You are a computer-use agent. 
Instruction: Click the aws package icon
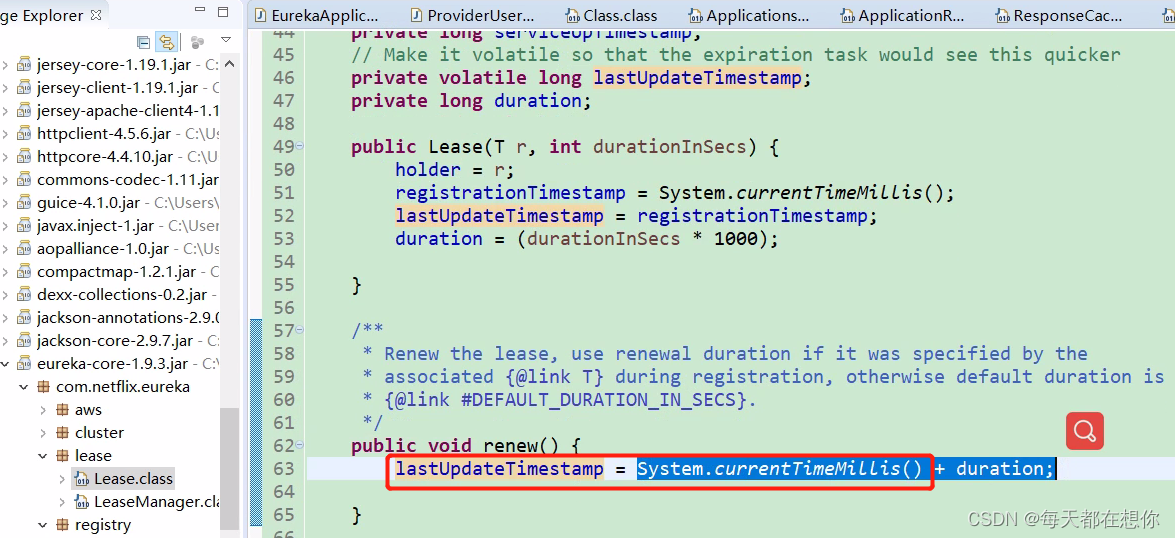(63, 410)
